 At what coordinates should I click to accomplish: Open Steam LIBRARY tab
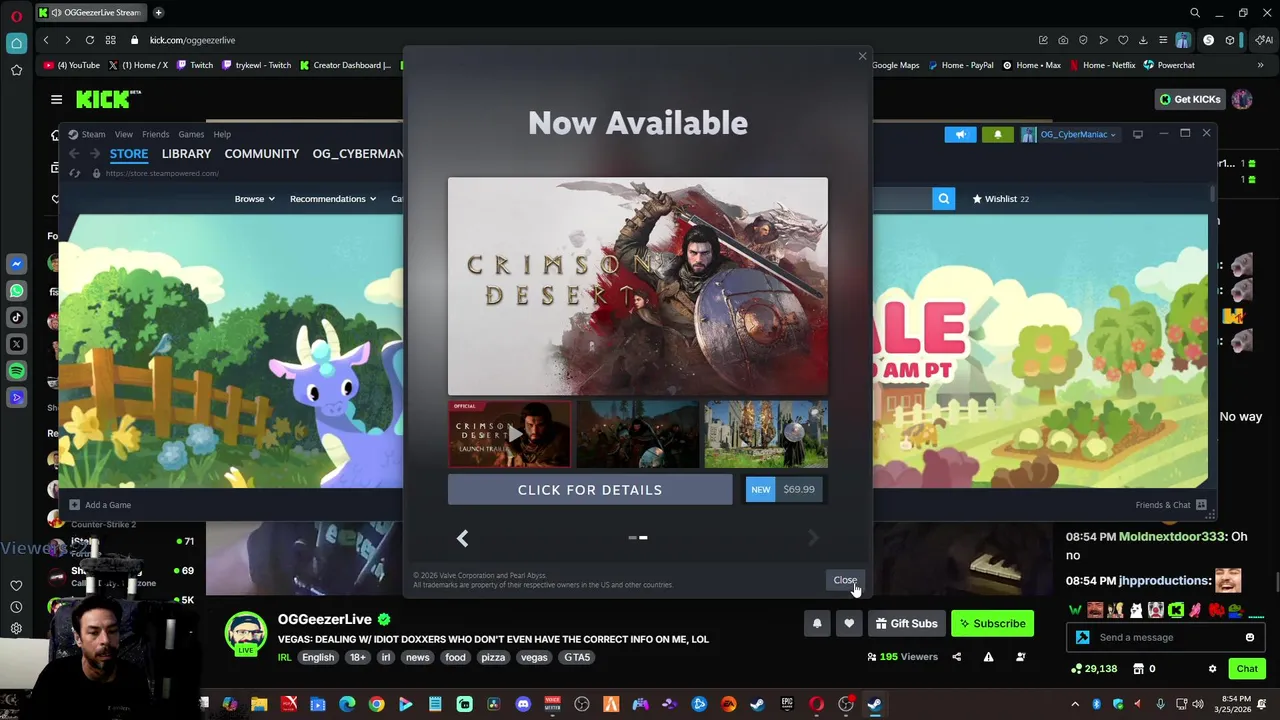186,154
